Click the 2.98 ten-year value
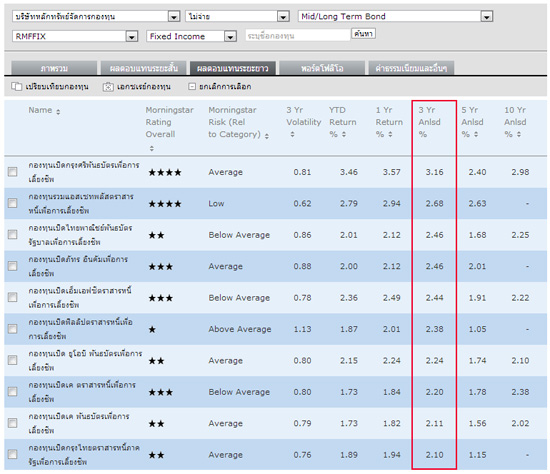The width and height of the screenshot is (550, 474). pyautogui.click(x=520, y=172)
